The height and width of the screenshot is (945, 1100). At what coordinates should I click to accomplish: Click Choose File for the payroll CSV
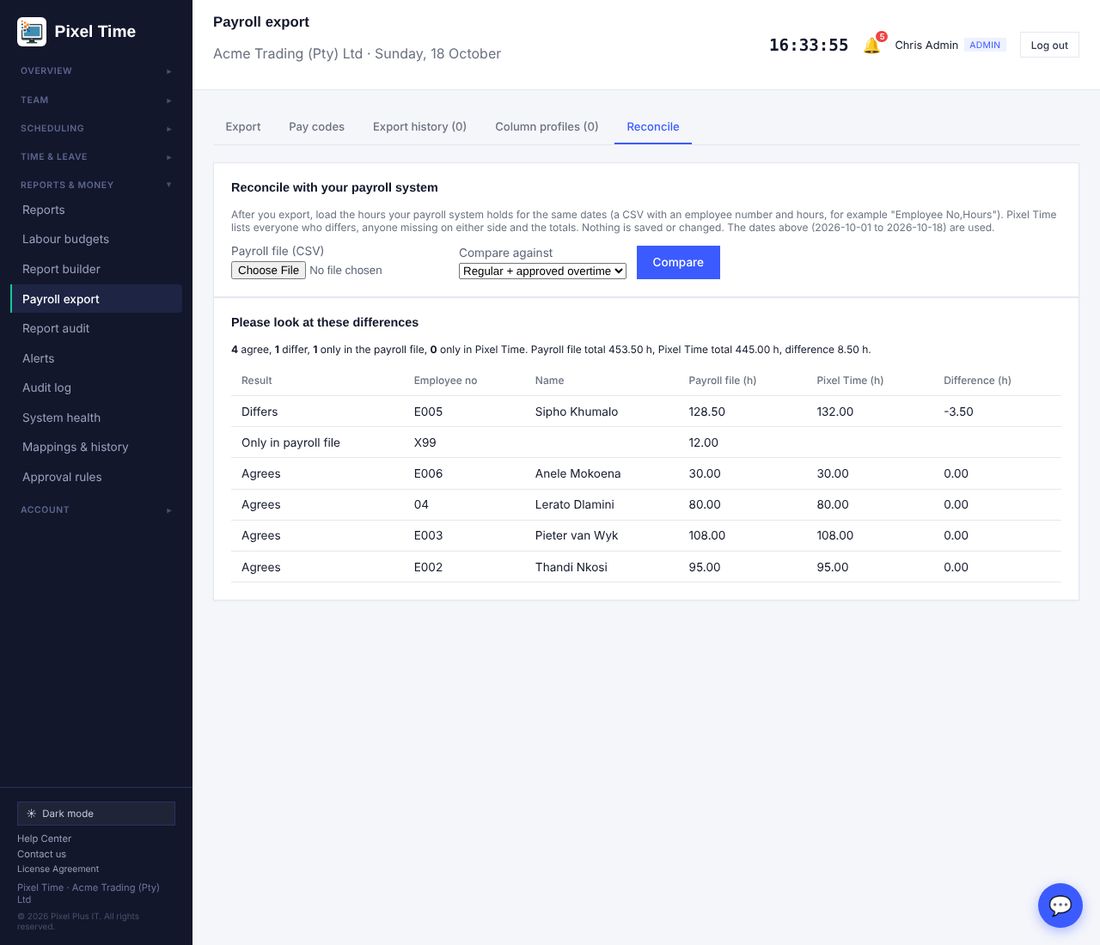pos(268,270)
